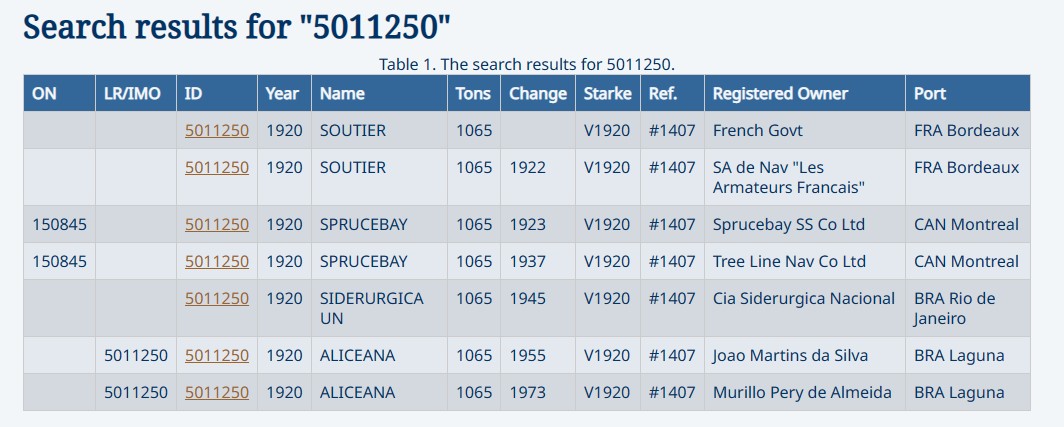Click the Starke column header
Screen dimensions: 1064x427
(607, 94)
